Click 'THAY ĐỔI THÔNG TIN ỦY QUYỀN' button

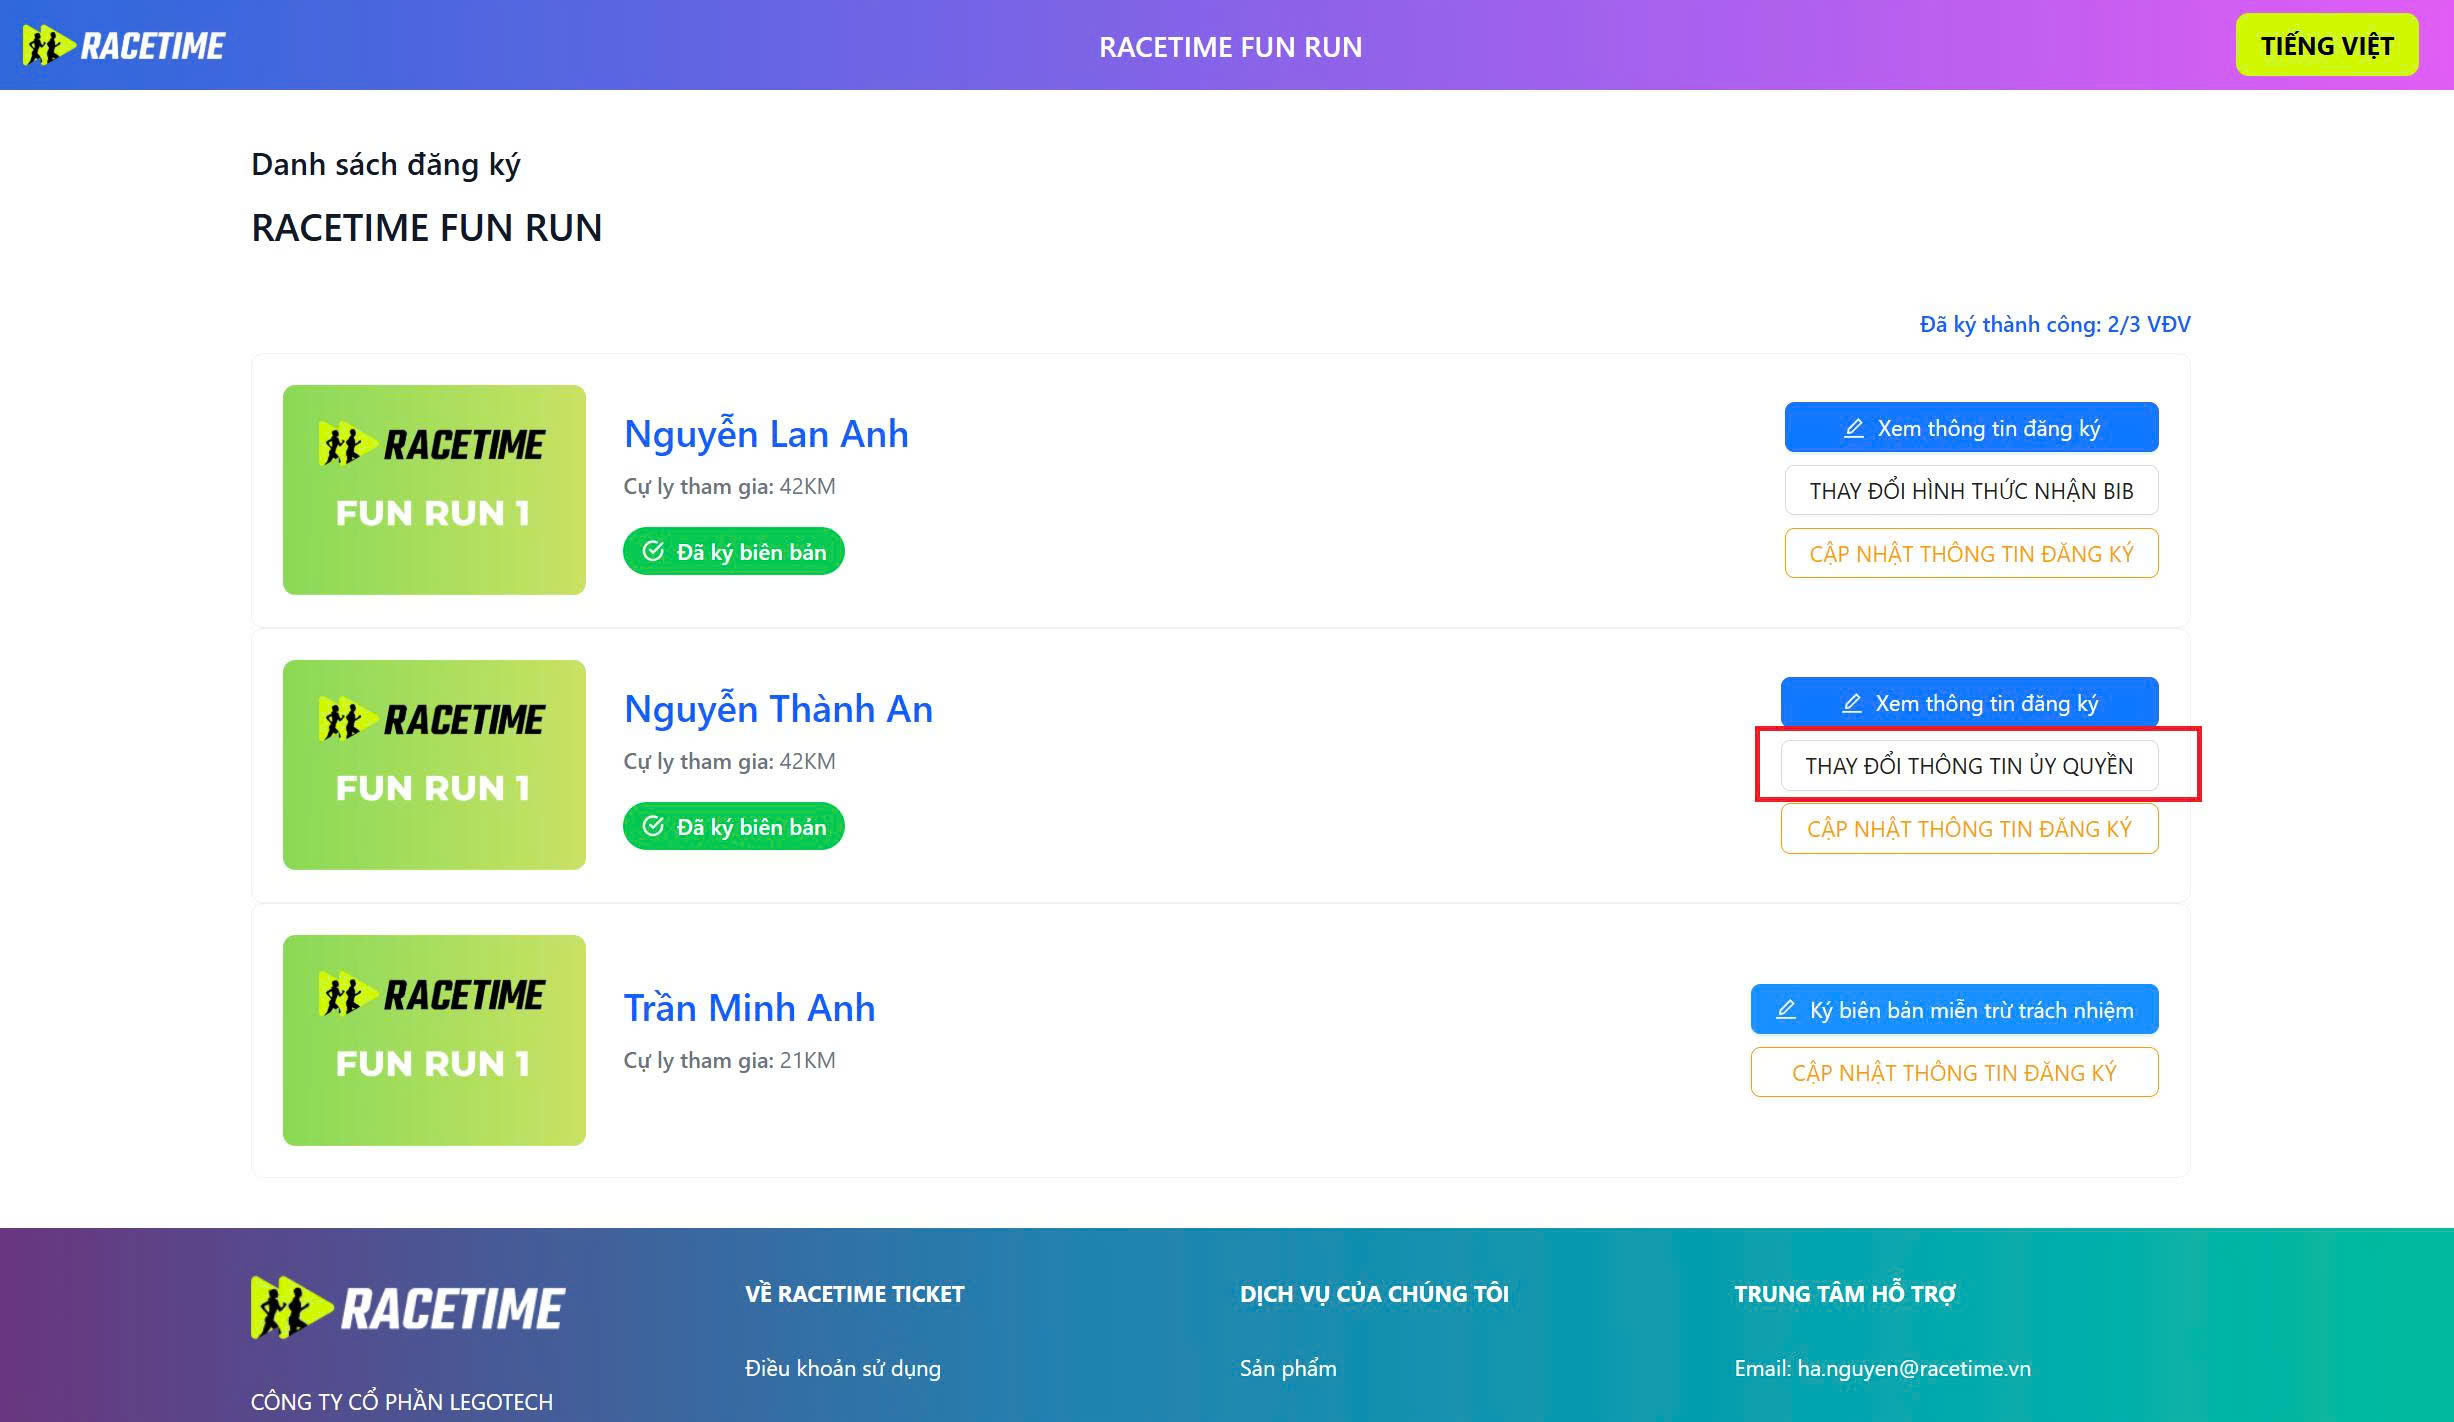[1969, 766]
